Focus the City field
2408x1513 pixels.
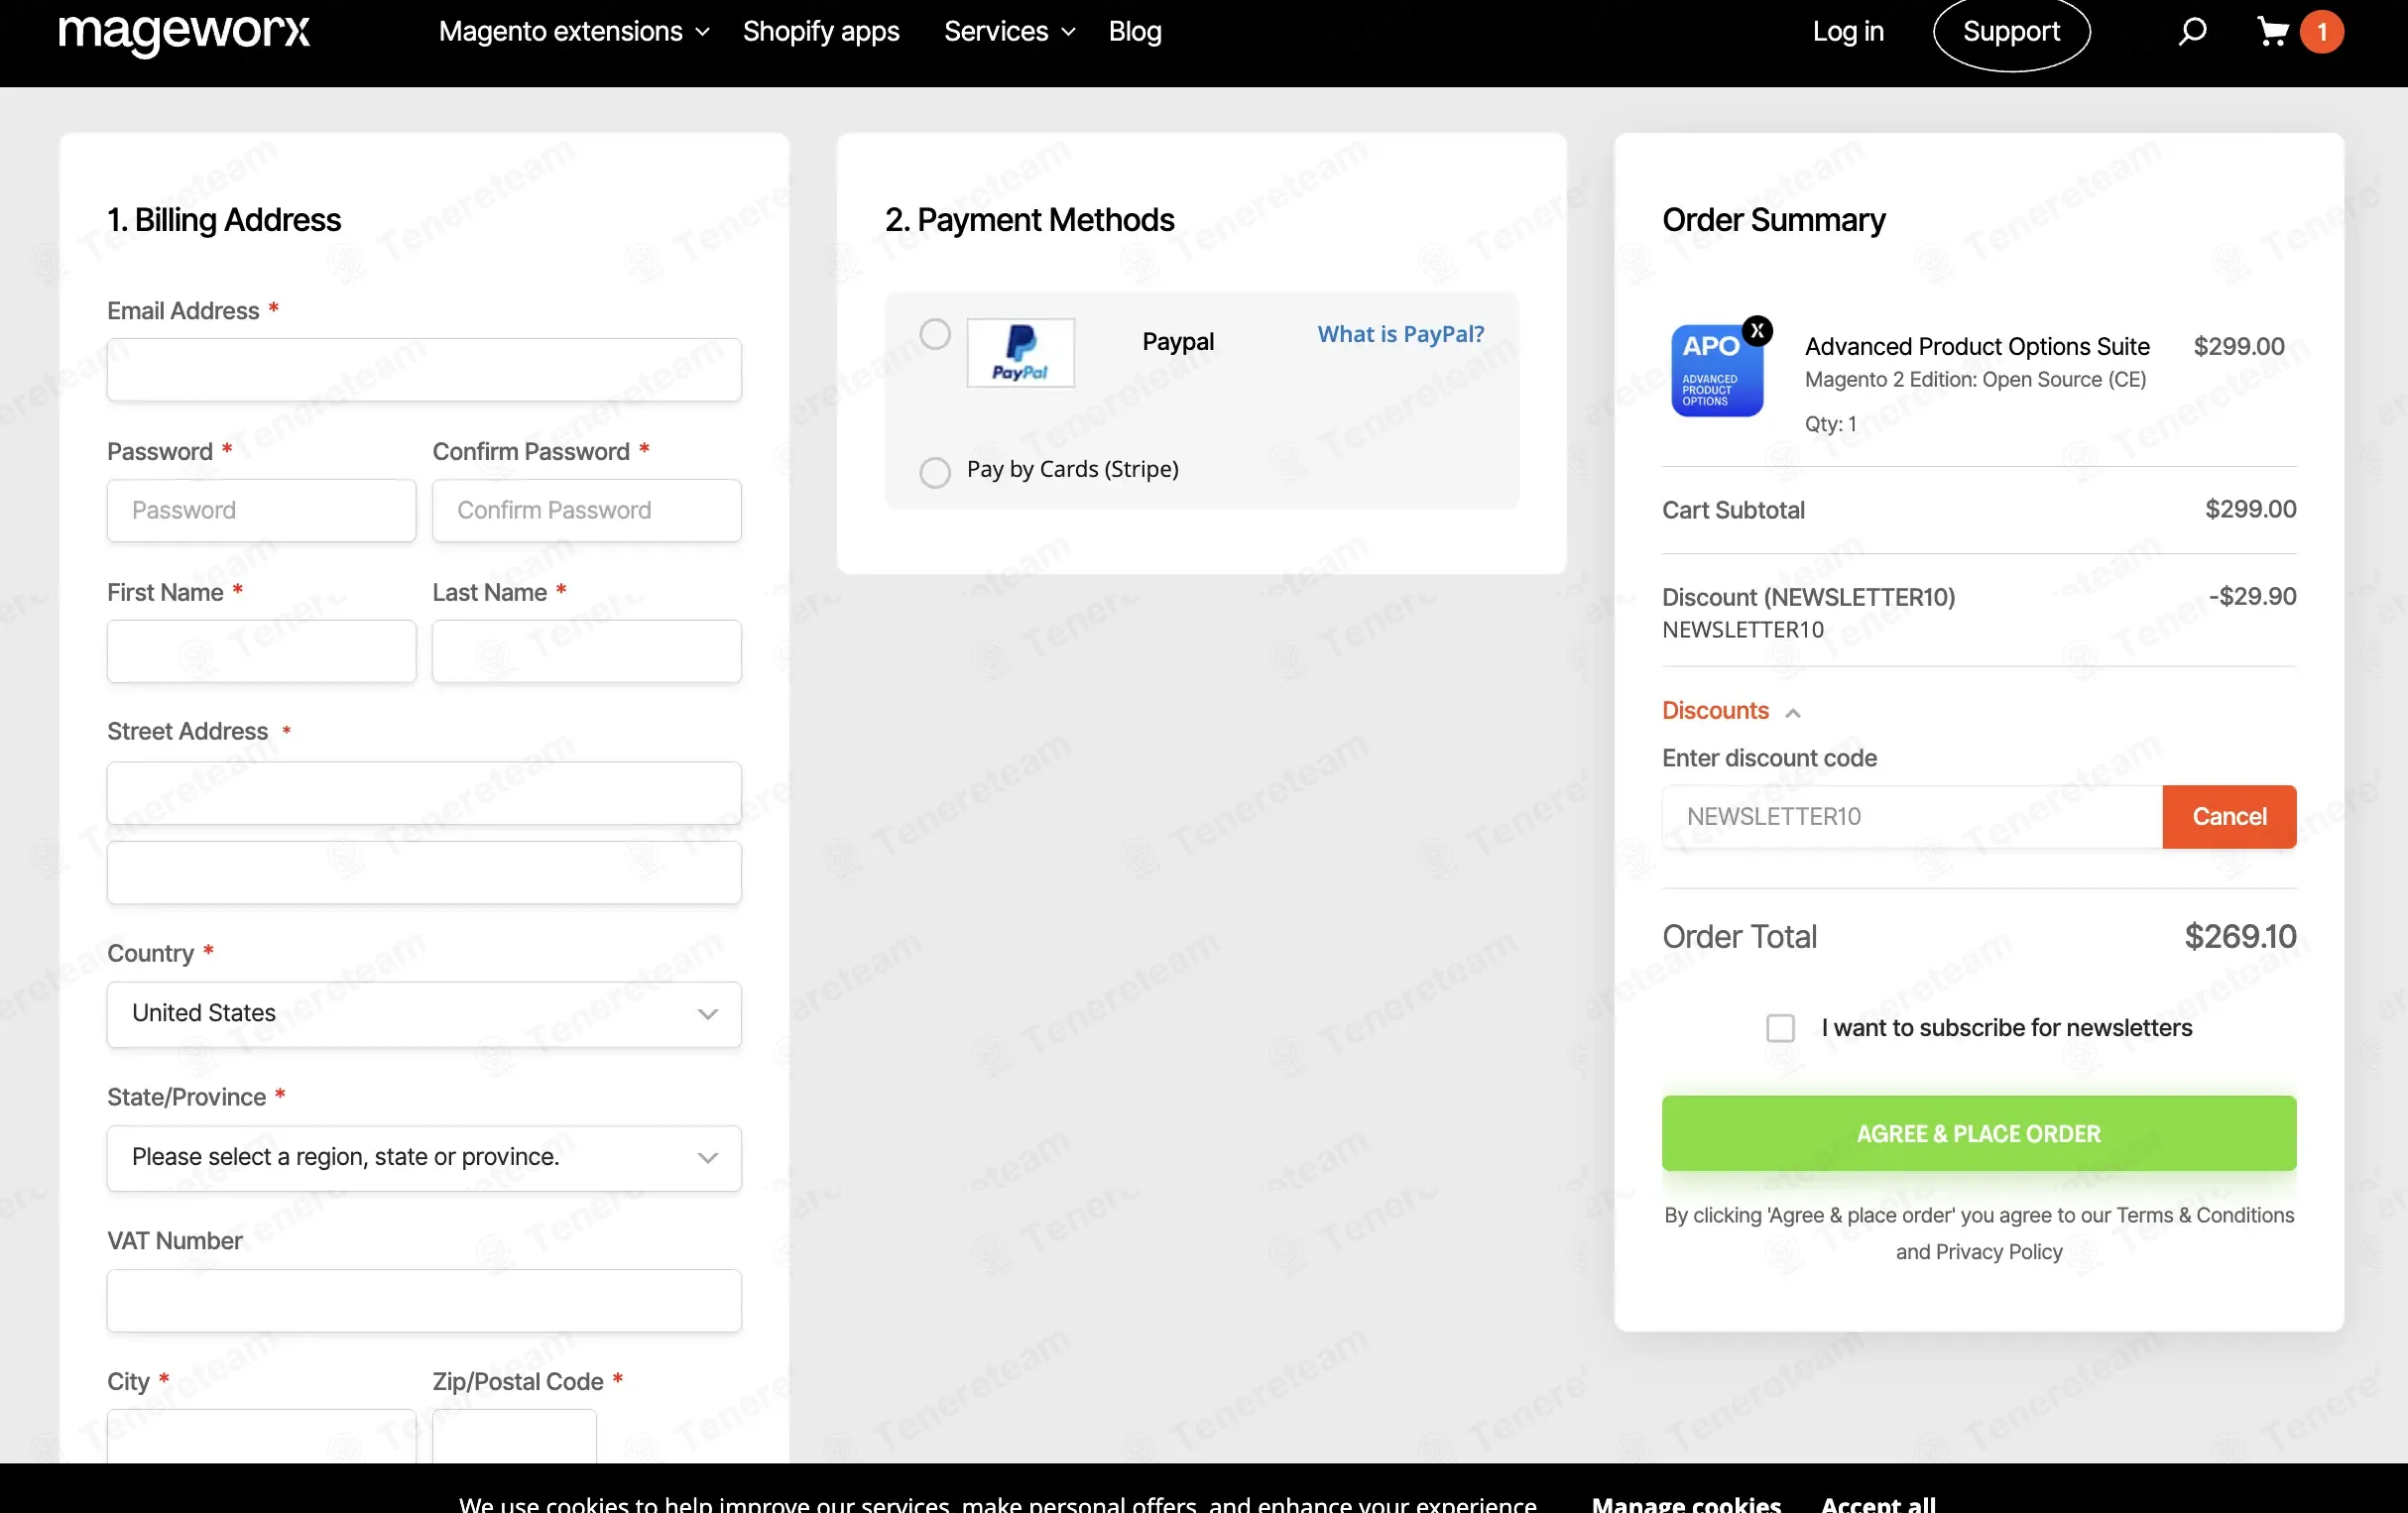point(261,1437)
